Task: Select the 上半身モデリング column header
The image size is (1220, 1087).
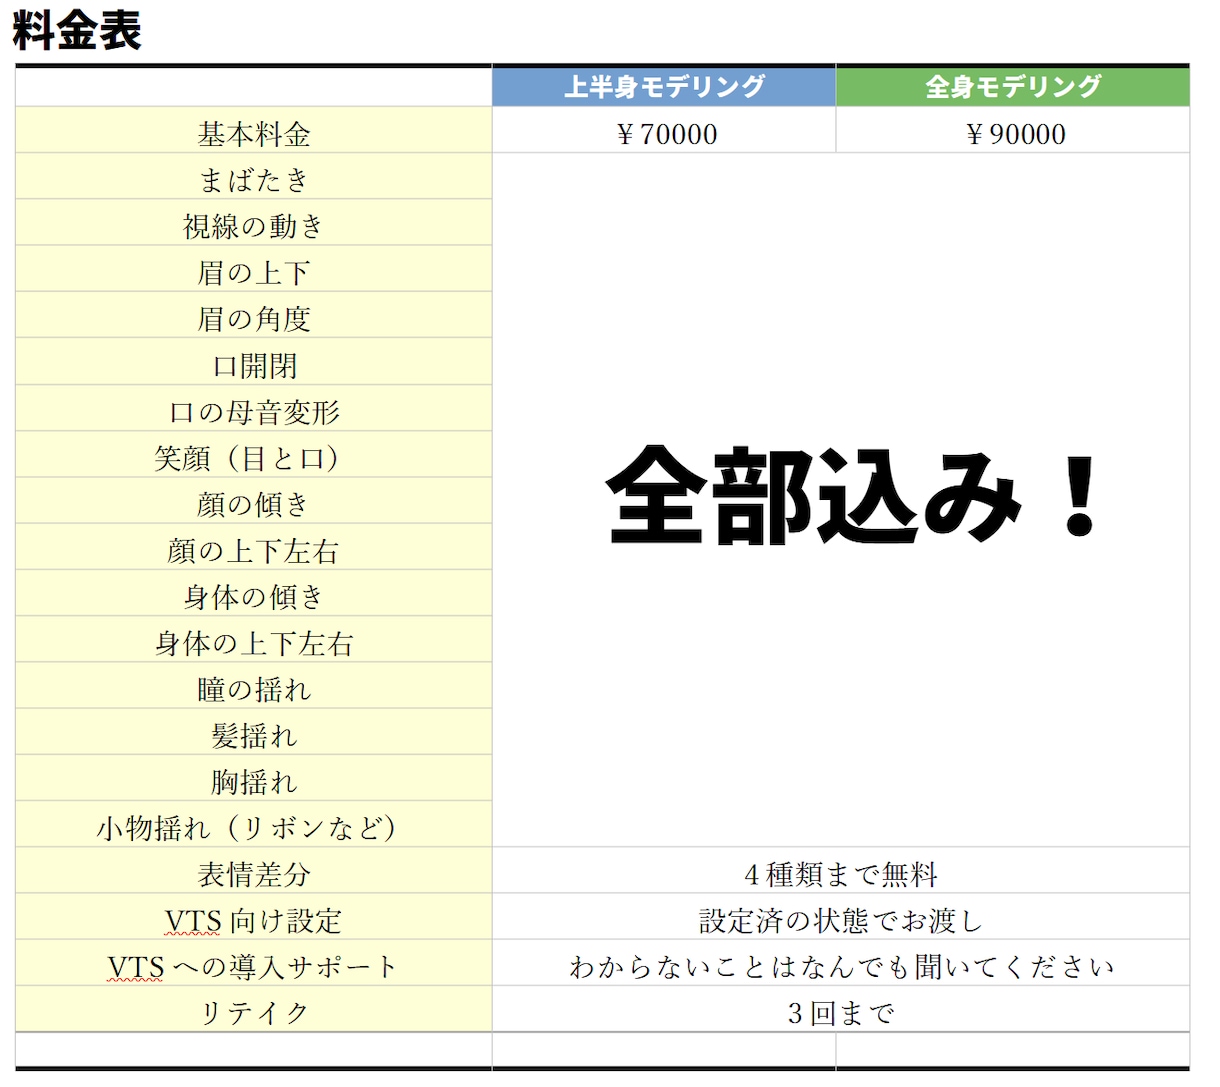Action: [664, 86]
